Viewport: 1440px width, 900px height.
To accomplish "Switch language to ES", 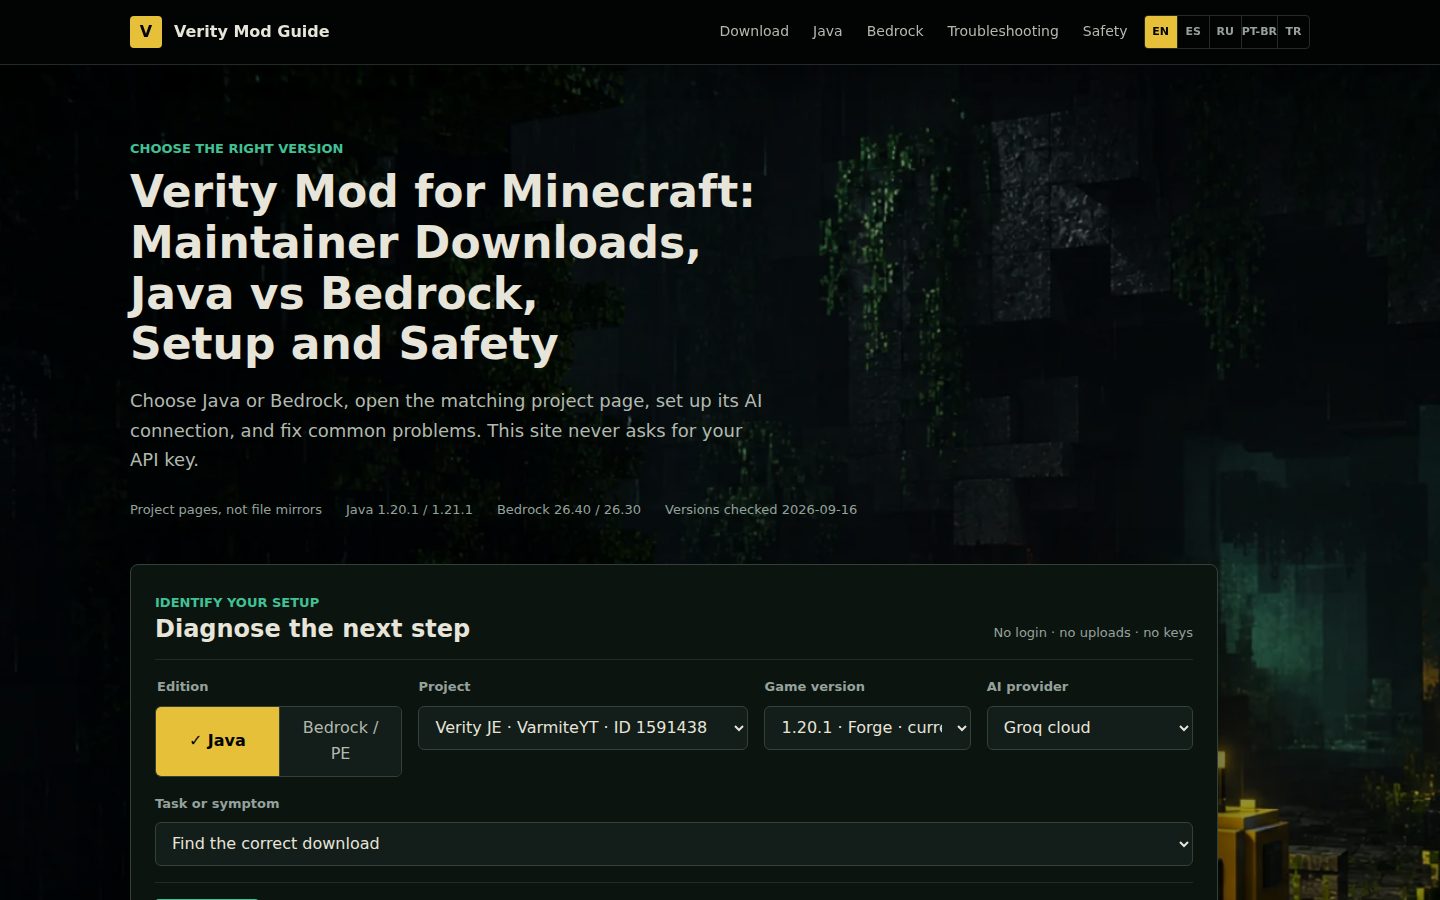I will point(1193,32).
